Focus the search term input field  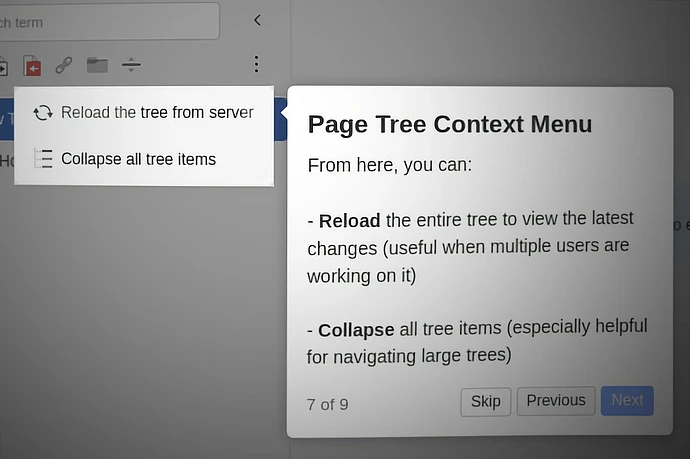pyautogui.click(x=108, y=21)
